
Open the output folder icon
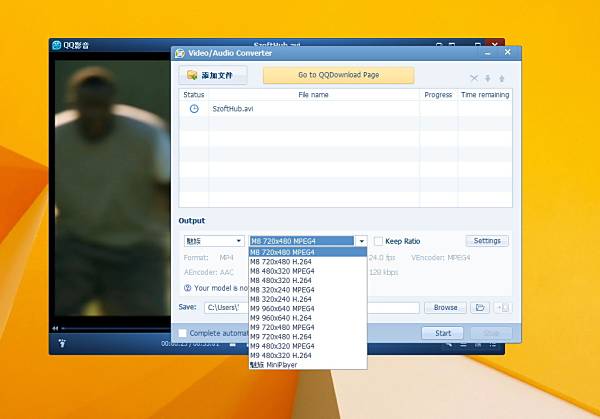coord(480,307)
